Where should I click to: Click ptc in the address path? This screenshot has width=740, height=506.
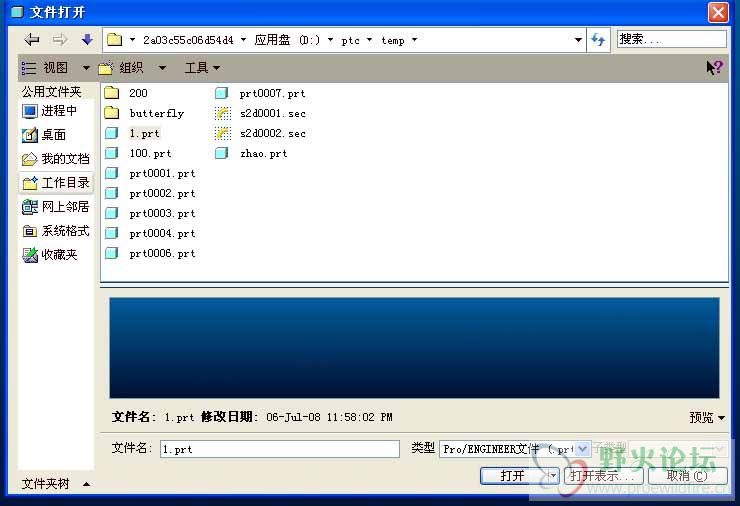350,40
